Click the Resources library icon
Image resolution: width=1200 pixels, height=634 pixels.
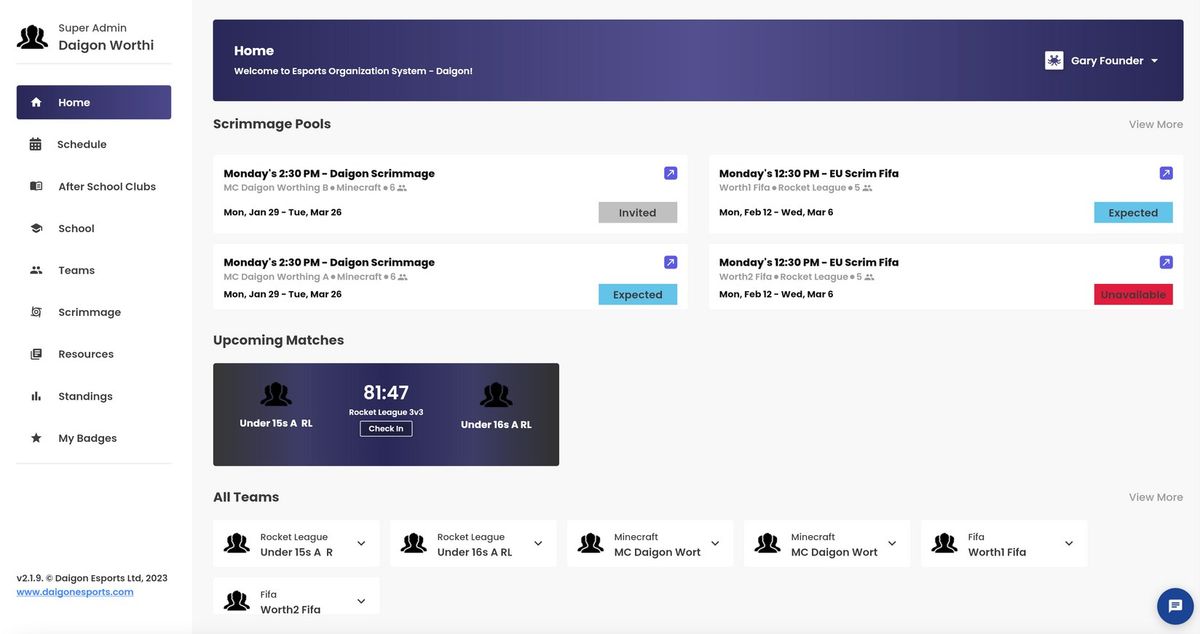tap(36, 354)
